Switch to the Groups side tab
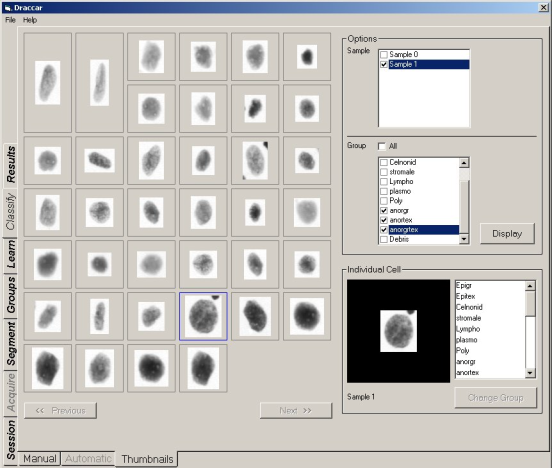 click(x=10, y=295)
